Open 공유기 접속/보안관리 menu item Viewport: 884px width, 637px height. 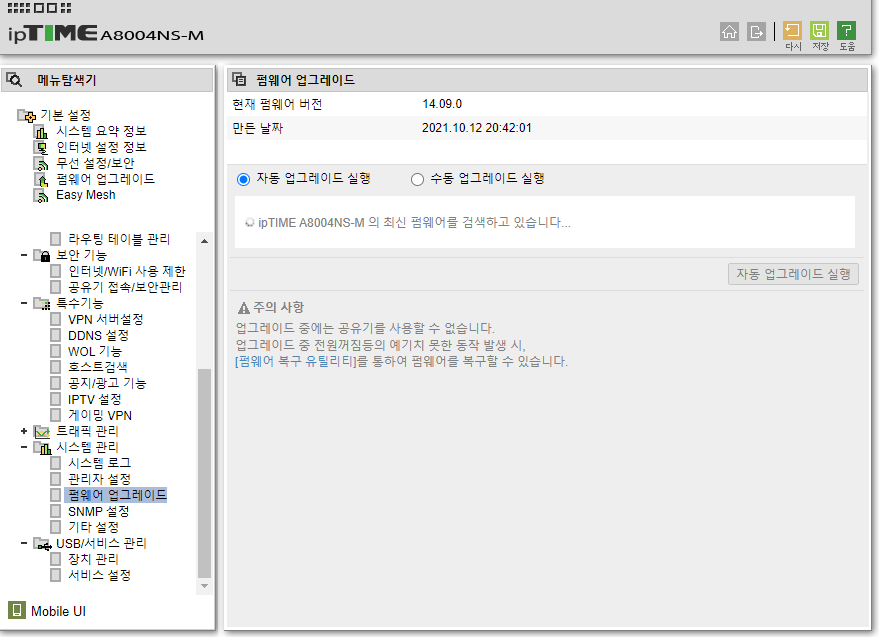click(x=125, y=287)
